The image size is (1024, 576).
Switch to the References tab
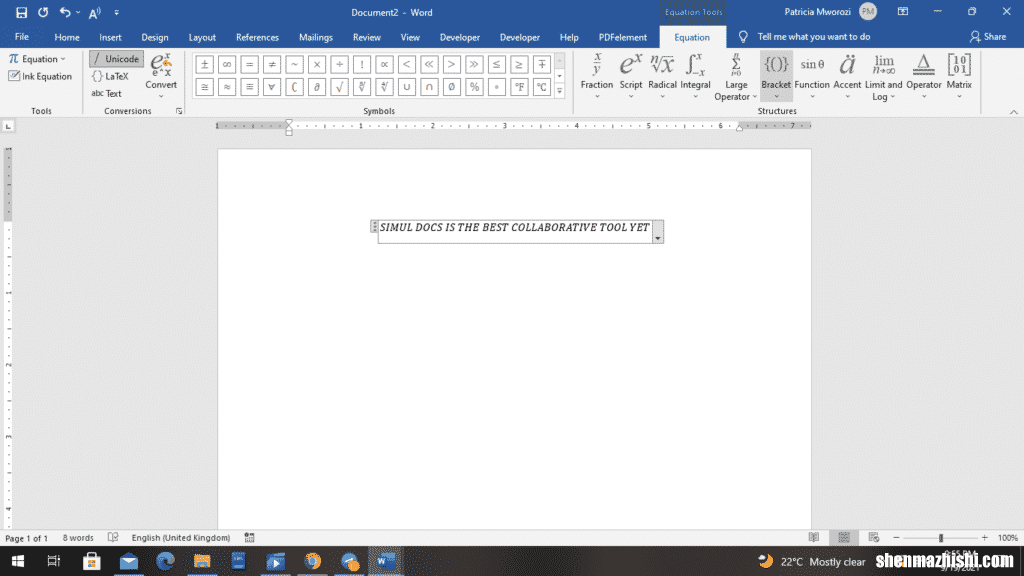point(257,37)
